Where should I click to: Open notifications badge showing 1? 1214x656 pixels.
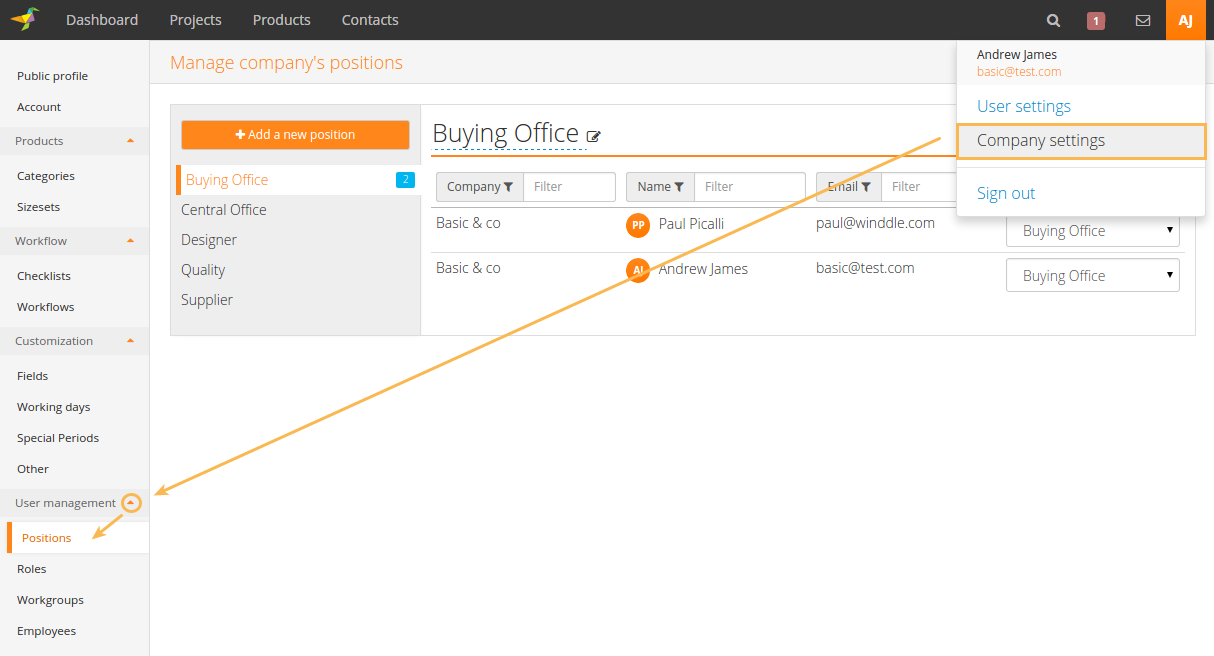click(x=1096, y=20)
